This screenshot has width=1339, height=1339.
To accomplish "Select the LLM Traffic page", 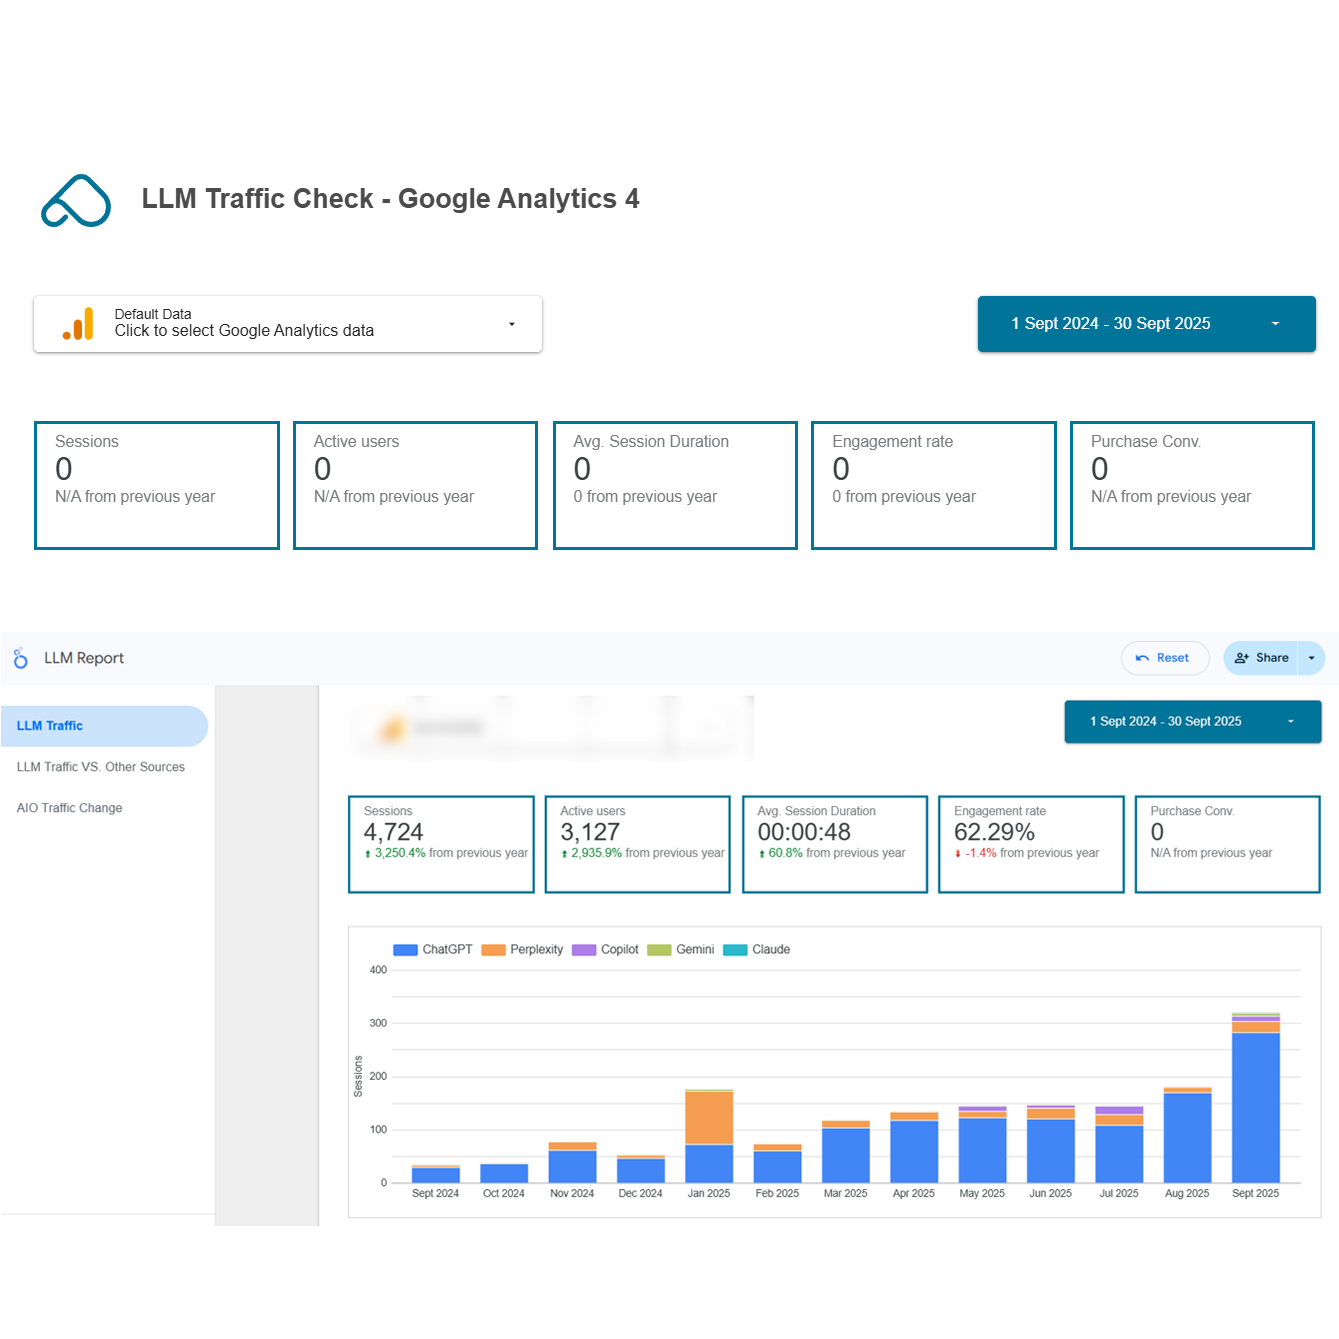I will click(x=50, y=726).
